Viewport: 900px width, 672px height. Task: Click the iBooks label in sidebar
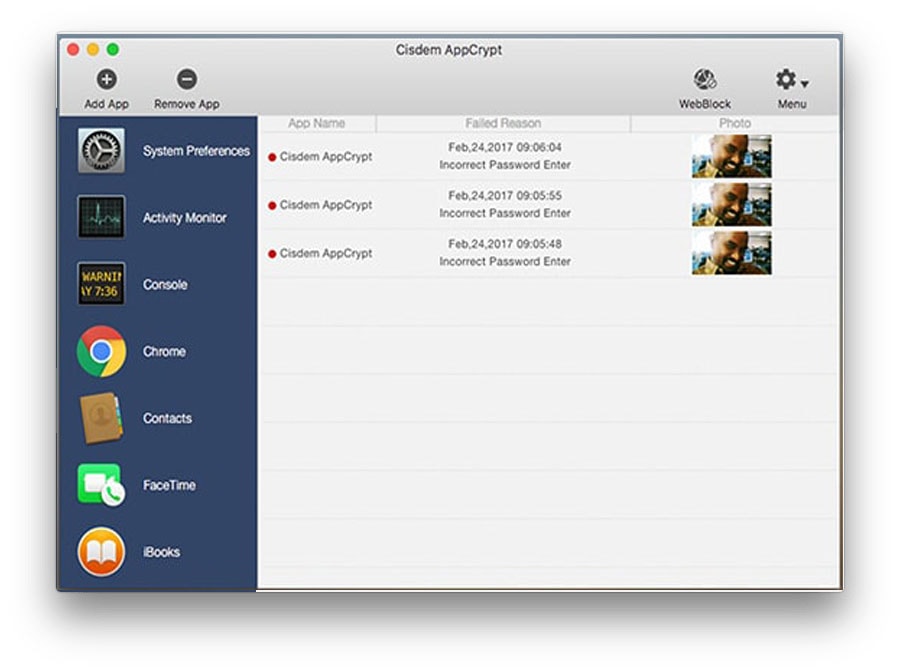[161, 552]
